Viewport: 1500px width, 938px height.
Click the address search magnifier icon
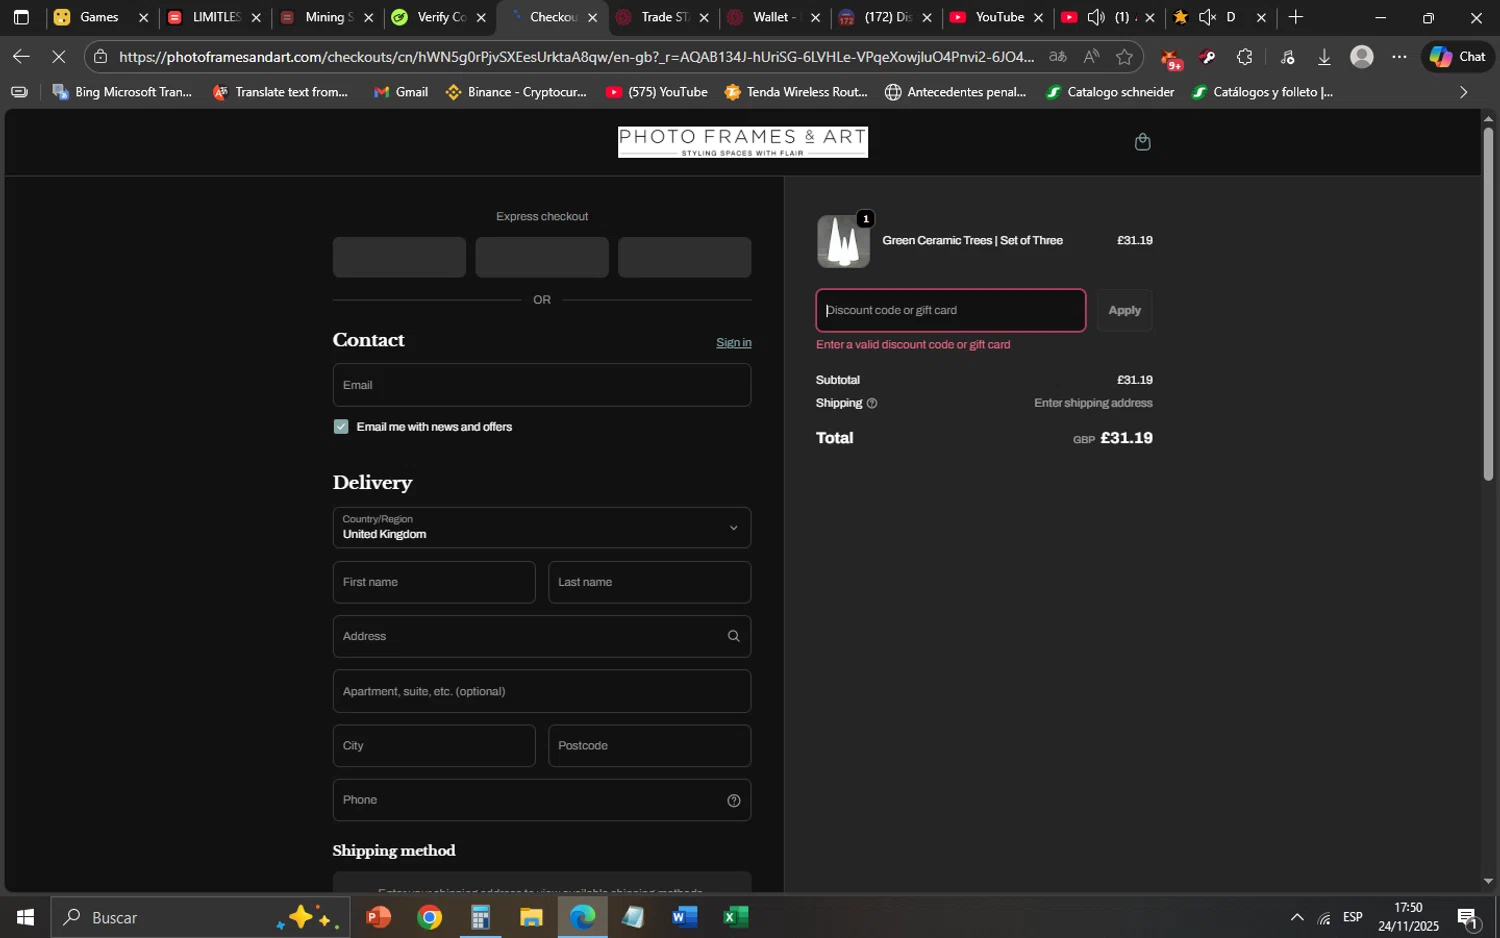[733, 636]
